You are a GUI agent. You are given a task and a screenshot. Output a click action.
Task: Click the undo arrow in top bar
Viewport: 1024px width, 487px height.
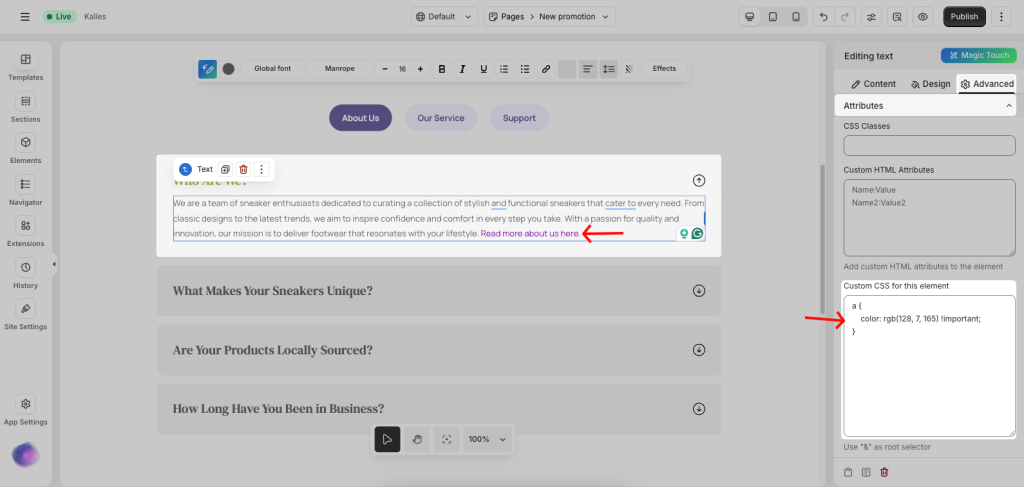pos(823,17)
